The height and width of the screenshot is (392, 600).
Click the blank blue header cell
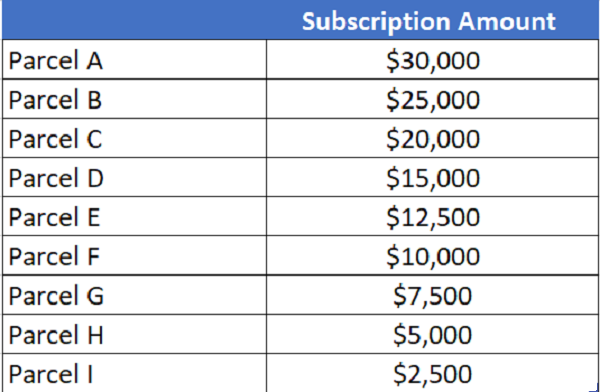point(134,20)
